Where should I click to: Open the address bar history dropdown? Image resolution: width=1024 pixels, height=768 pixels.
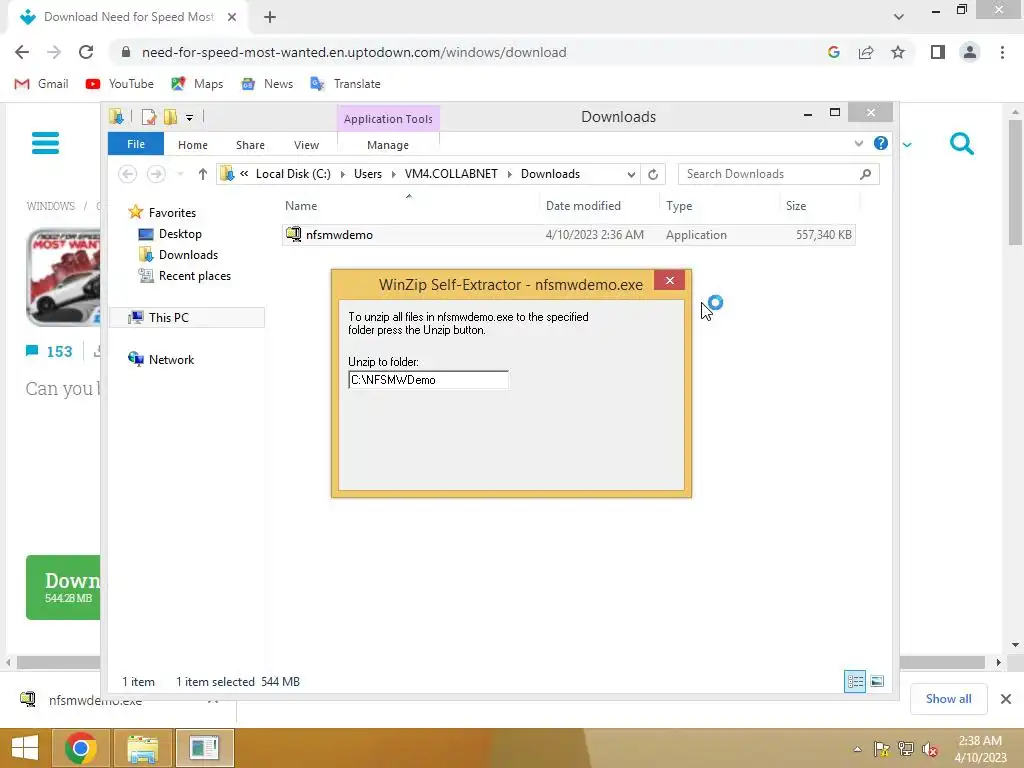pos(631,174)
